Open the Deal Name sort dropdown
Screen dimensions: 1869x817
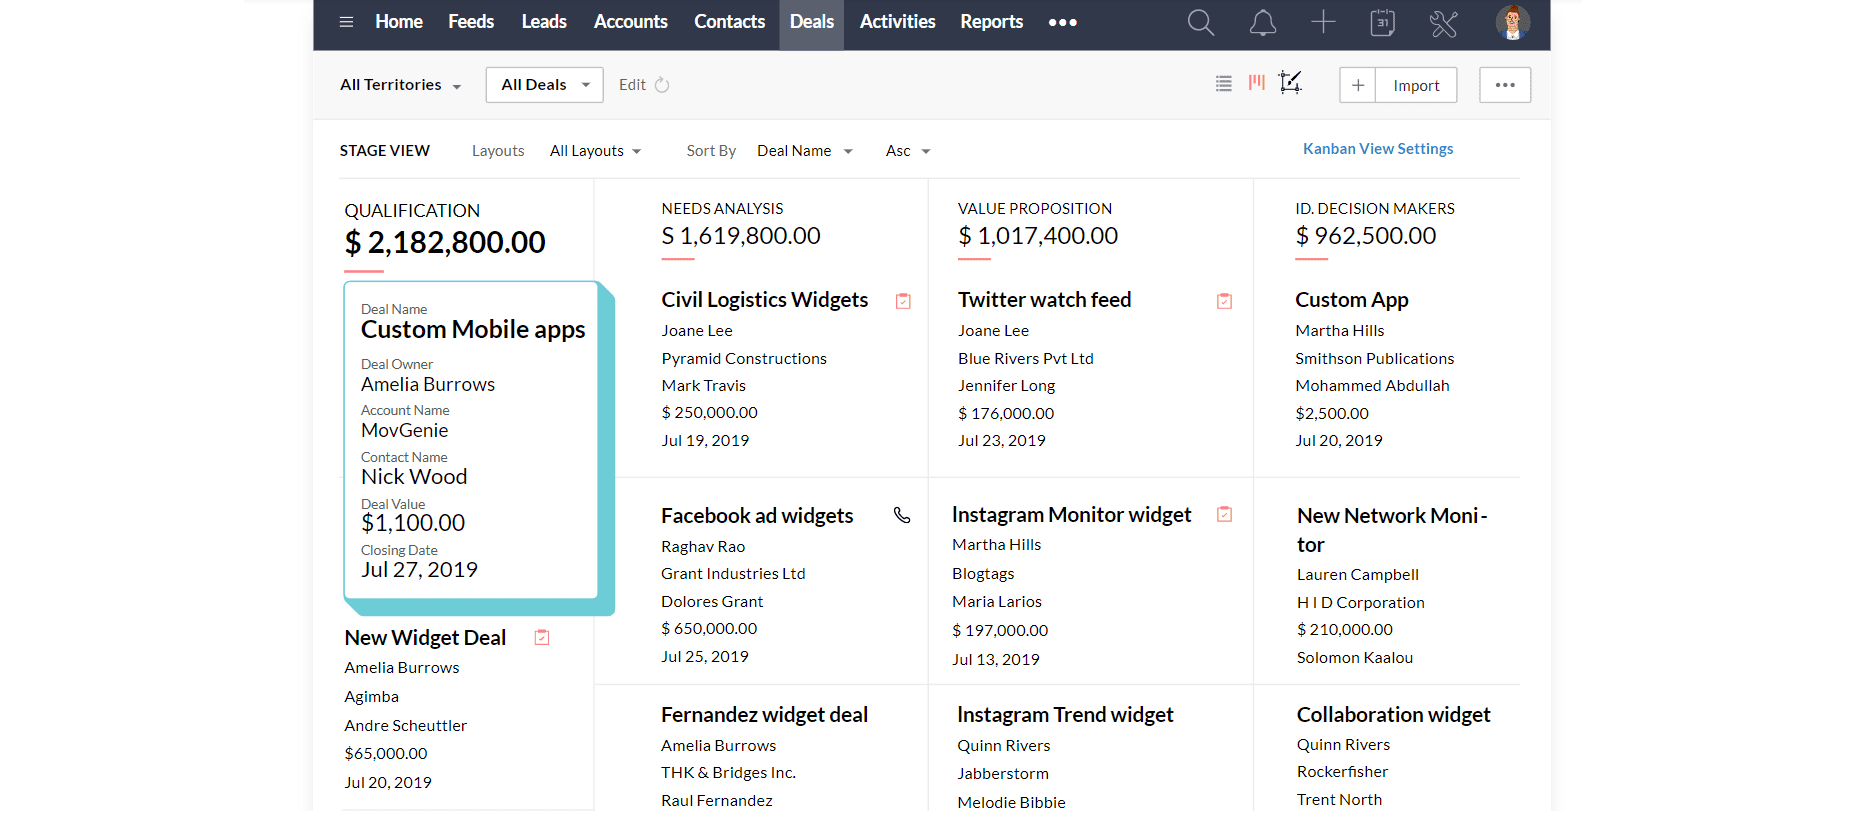tap(804, 151)
